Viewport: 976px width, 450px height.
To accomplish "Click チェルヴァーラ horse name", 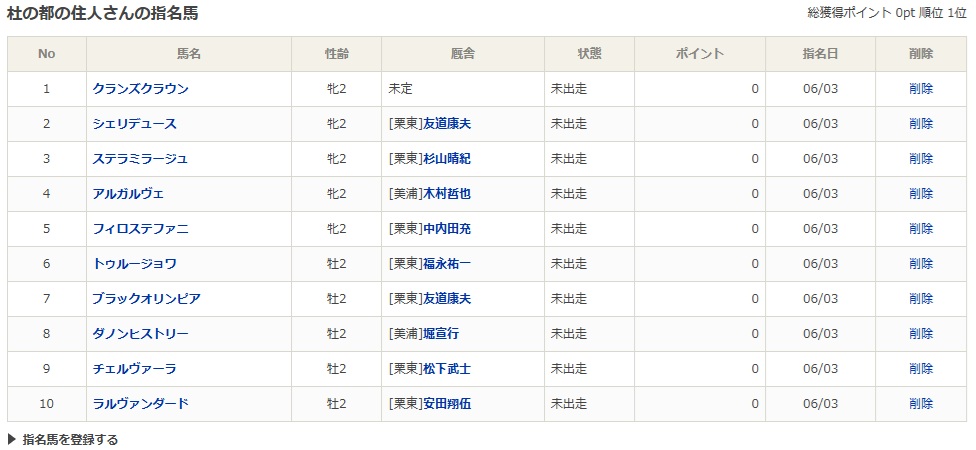I will click(134, 369).
